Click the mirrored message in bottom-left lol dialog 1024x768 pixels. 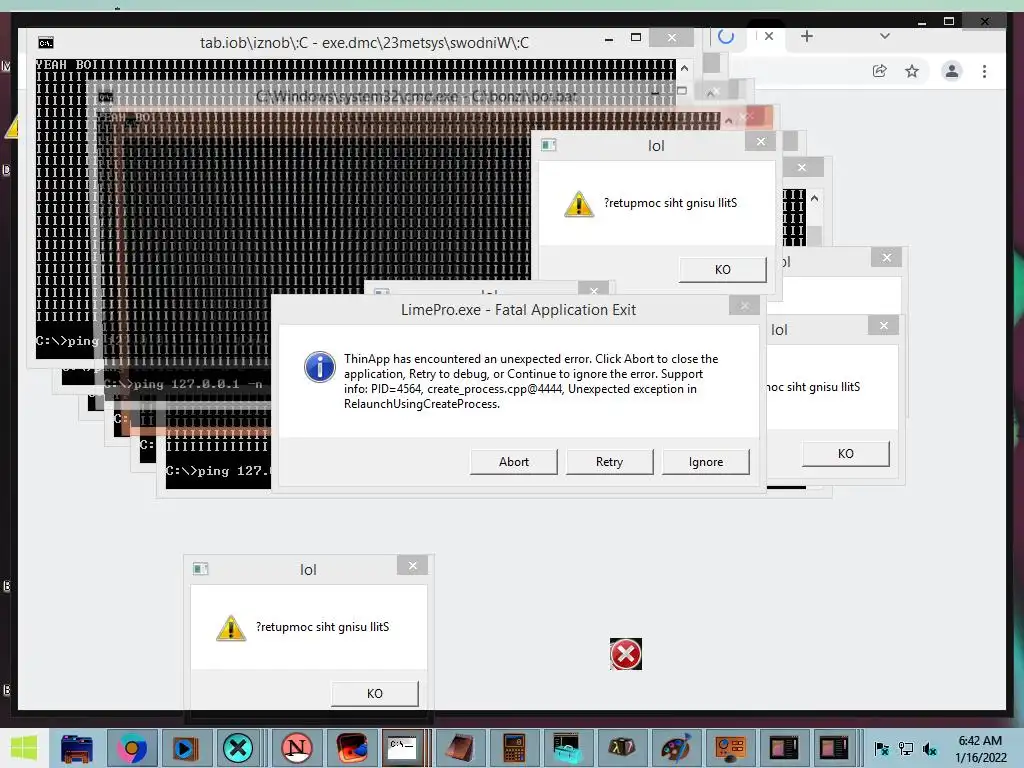pyautogui.click(x=323, y=627)
